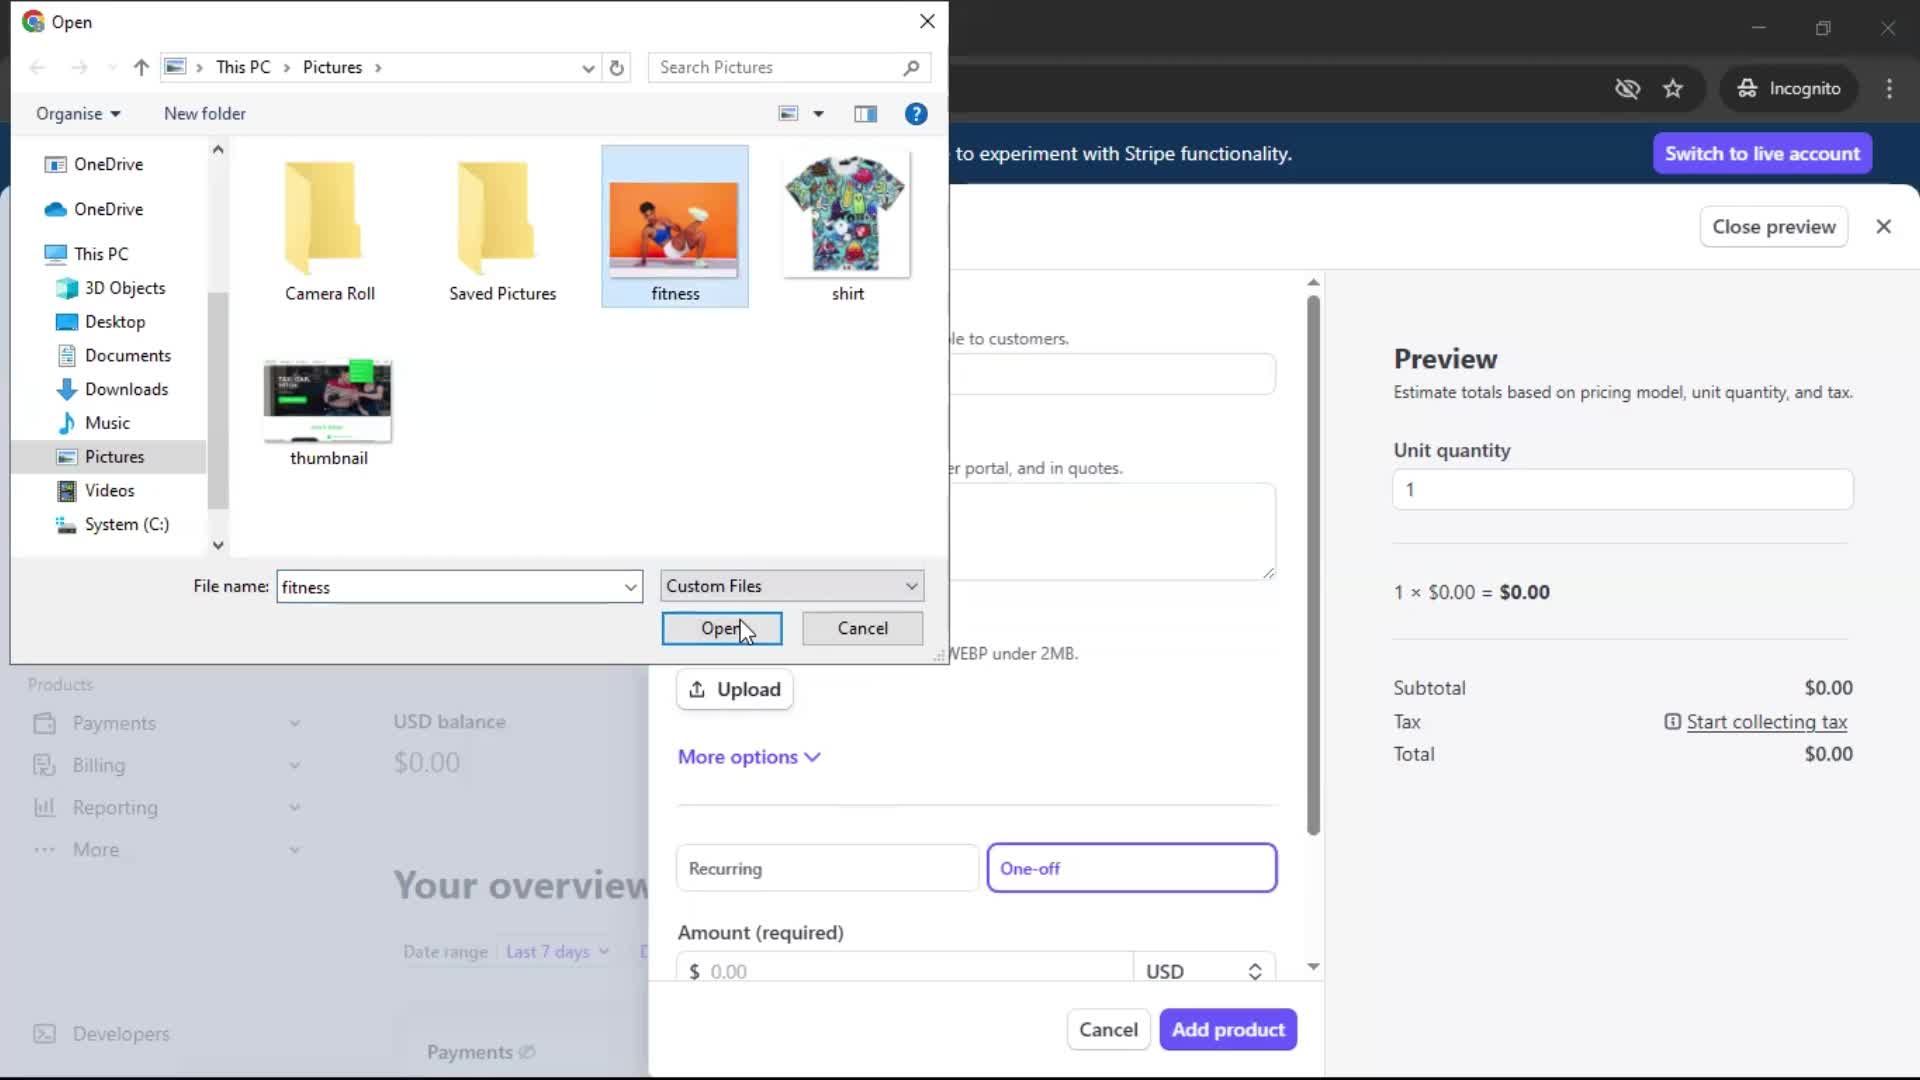
Task: Open Chrome three-dot menu
Action: coord(1889,89)
